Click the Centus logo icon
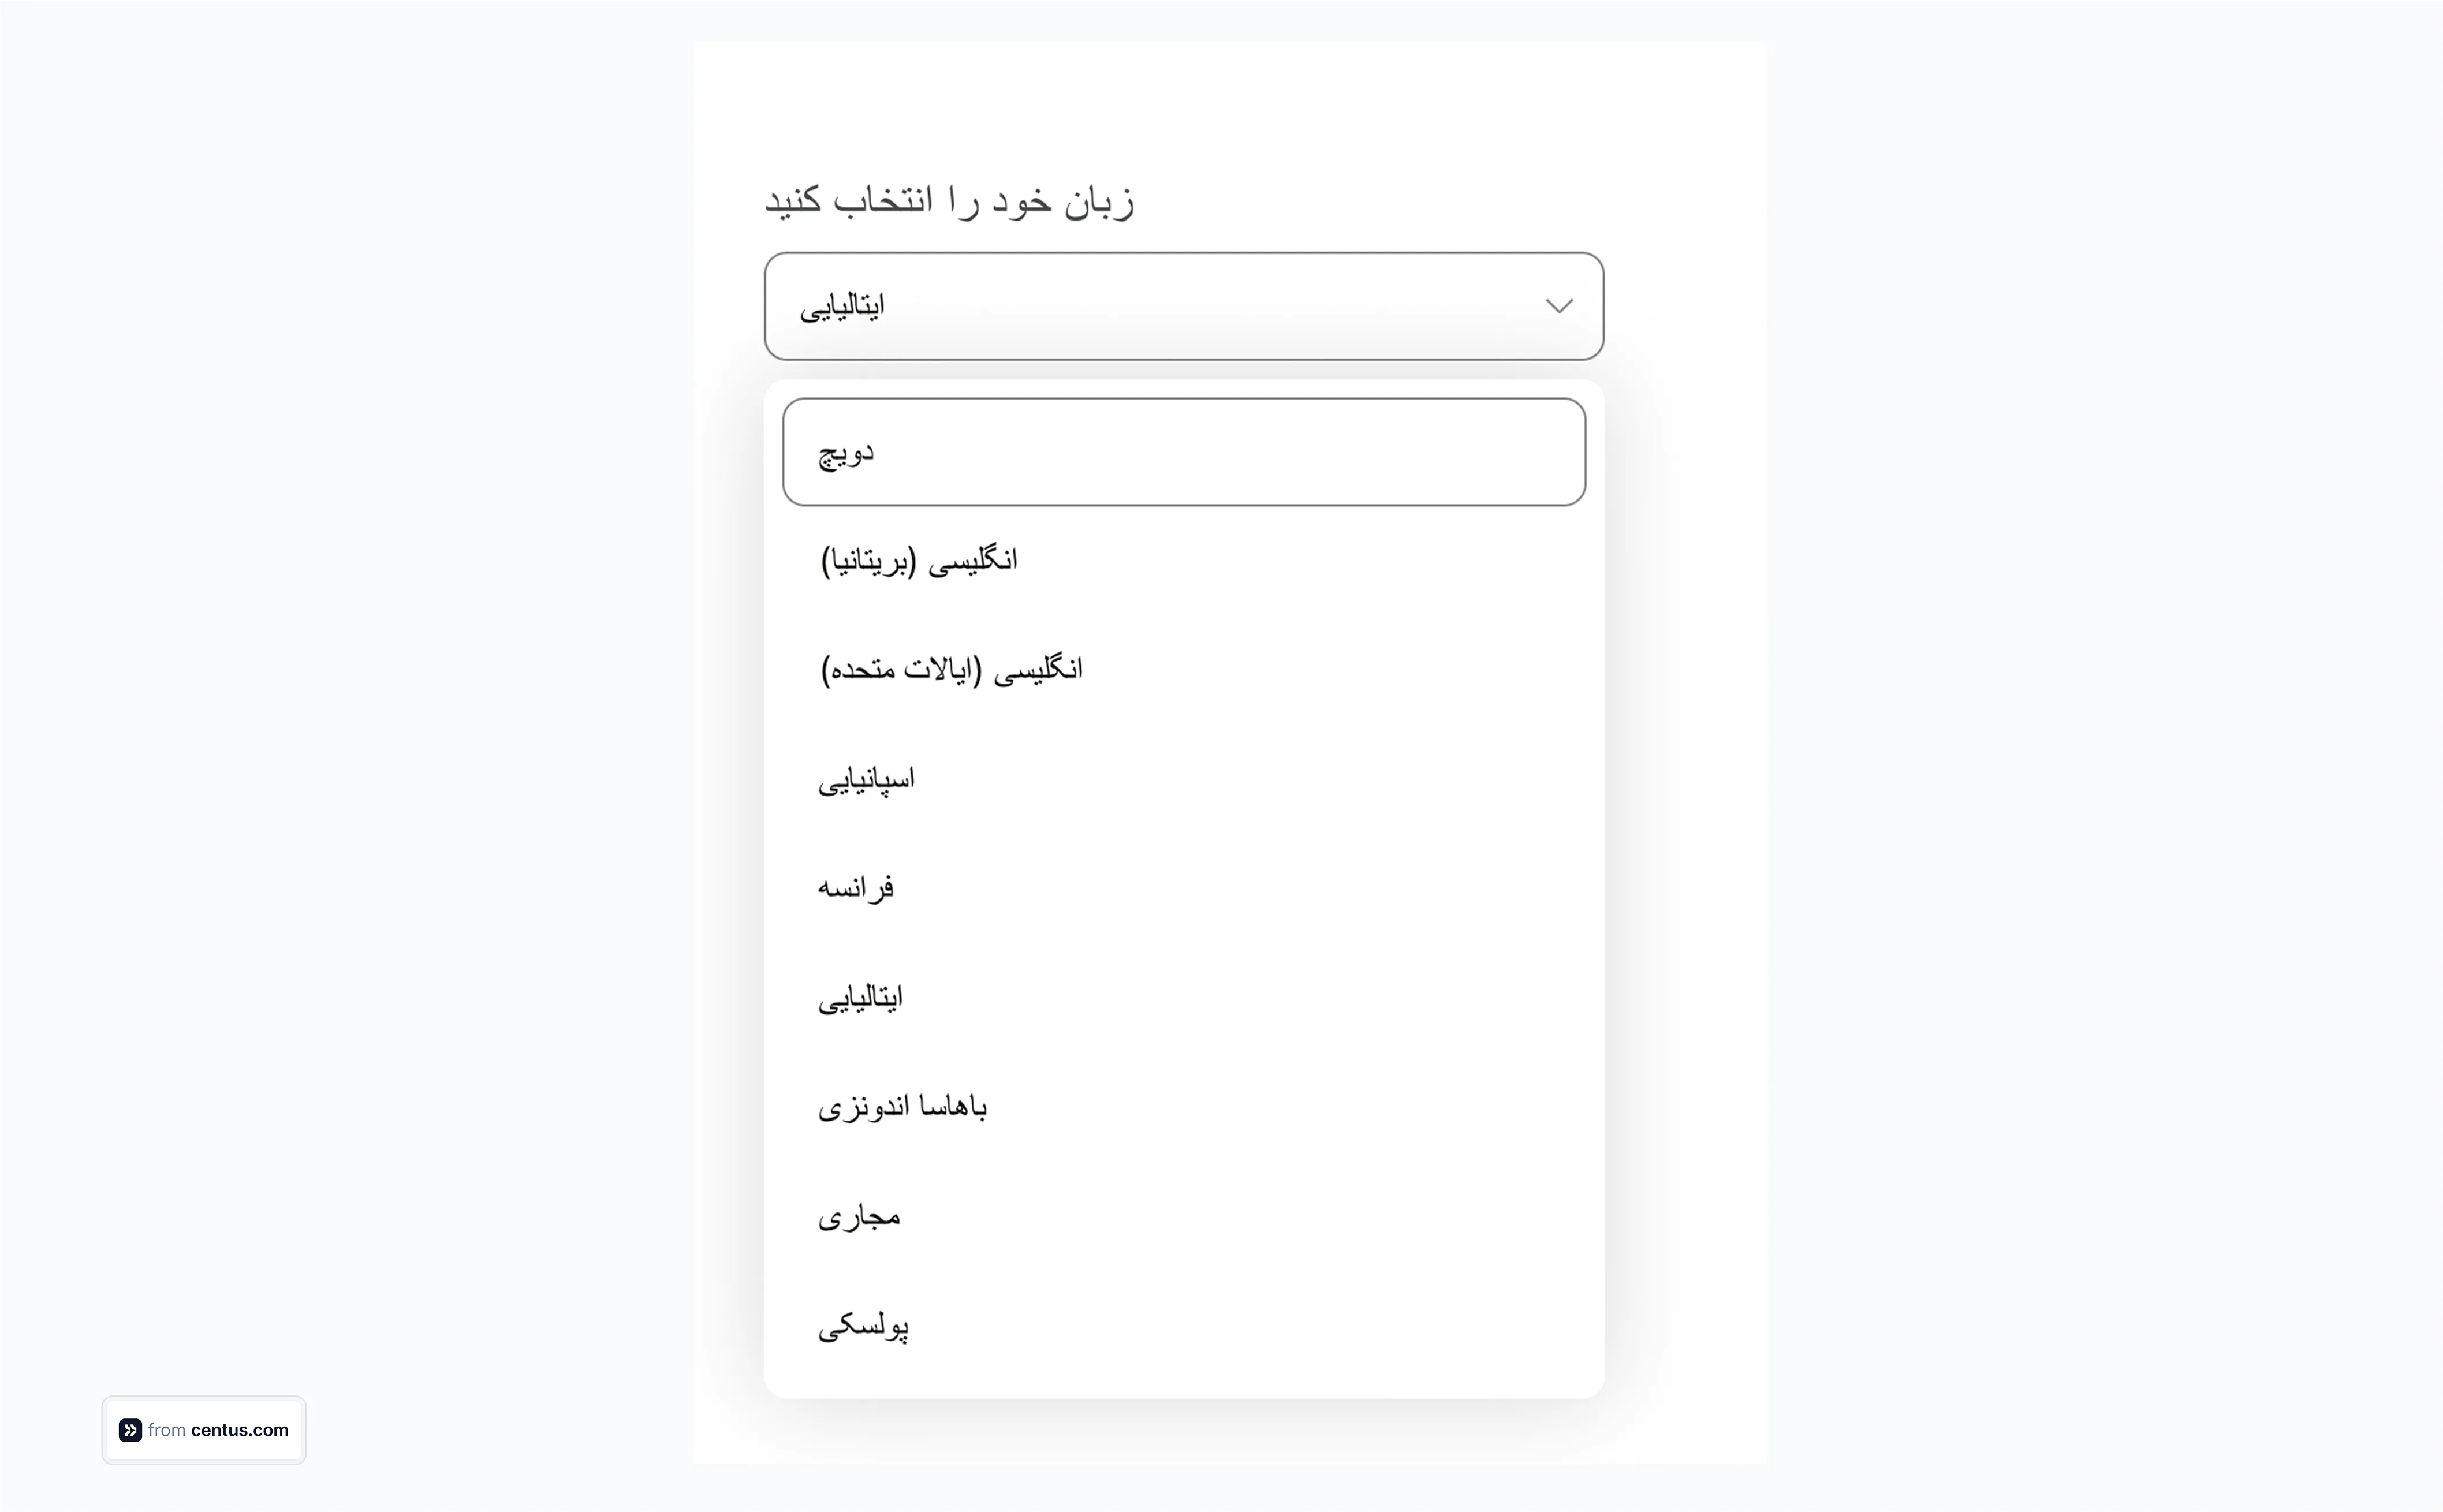The image size is (2443, 1512). pyautogui.click(x=130, y=1430)
